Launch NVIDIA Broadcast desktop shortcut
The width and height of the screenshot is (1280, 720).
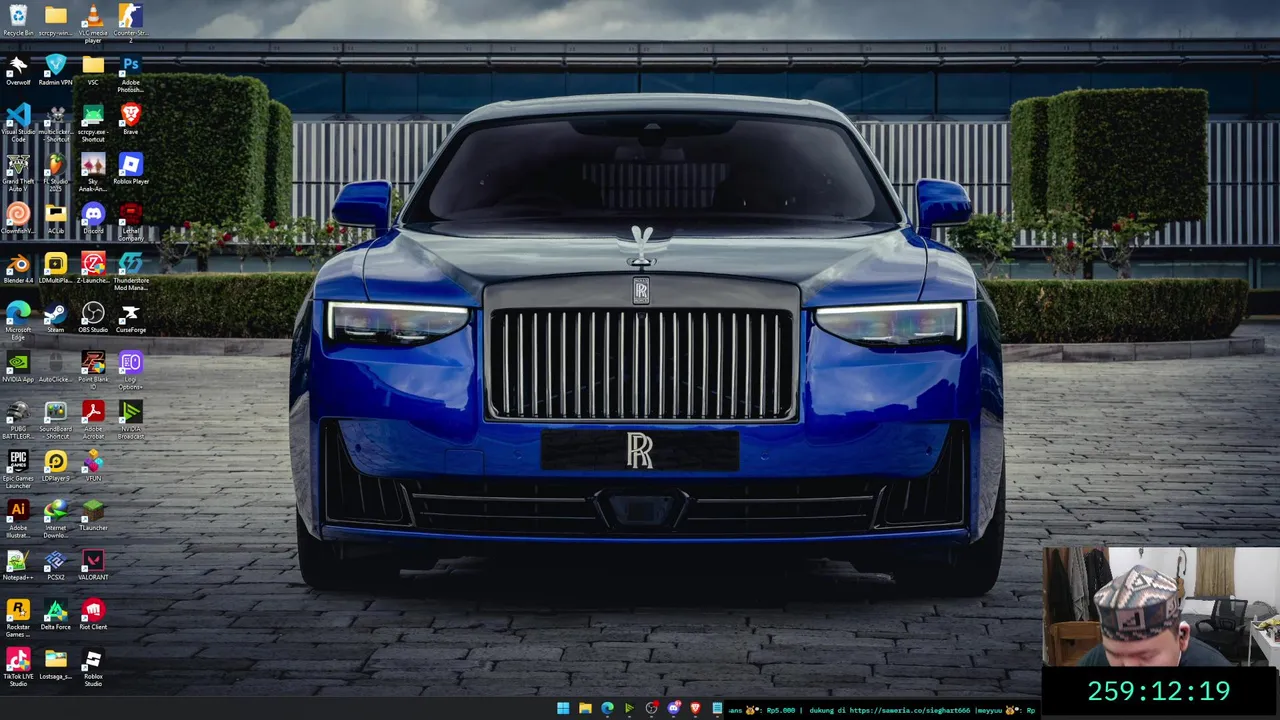point(130,419)
